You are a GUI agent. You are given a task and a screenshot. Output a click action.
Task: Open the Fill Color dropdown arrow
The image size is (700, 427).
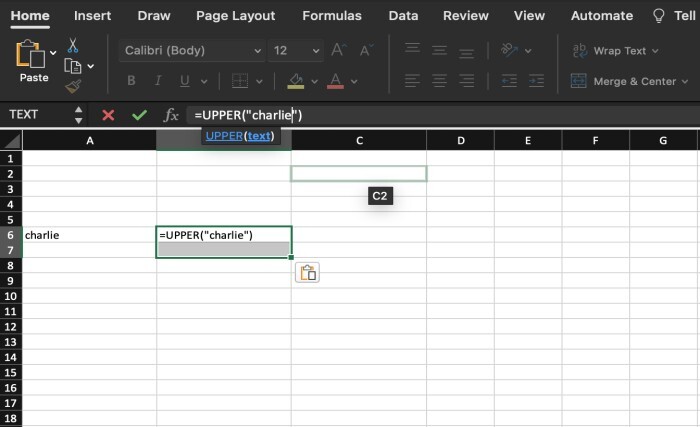314,81
